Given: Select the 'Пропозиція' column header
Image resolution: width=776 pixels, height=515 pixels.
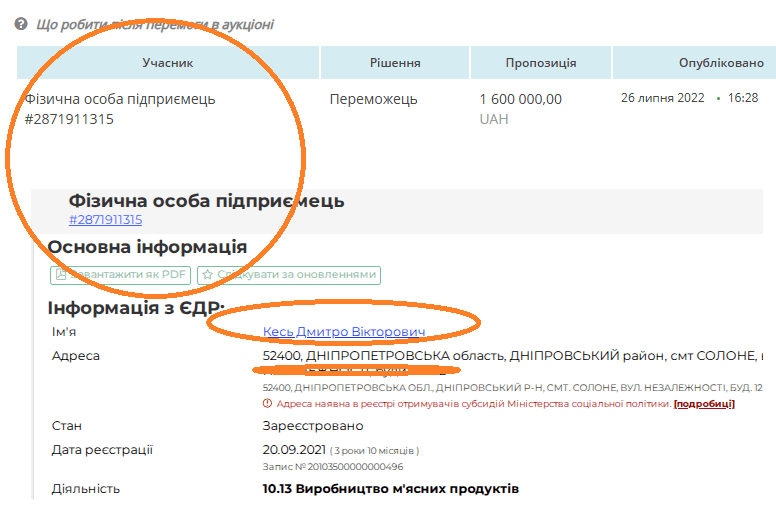Looking at the screenshot, I should point(540,63).
